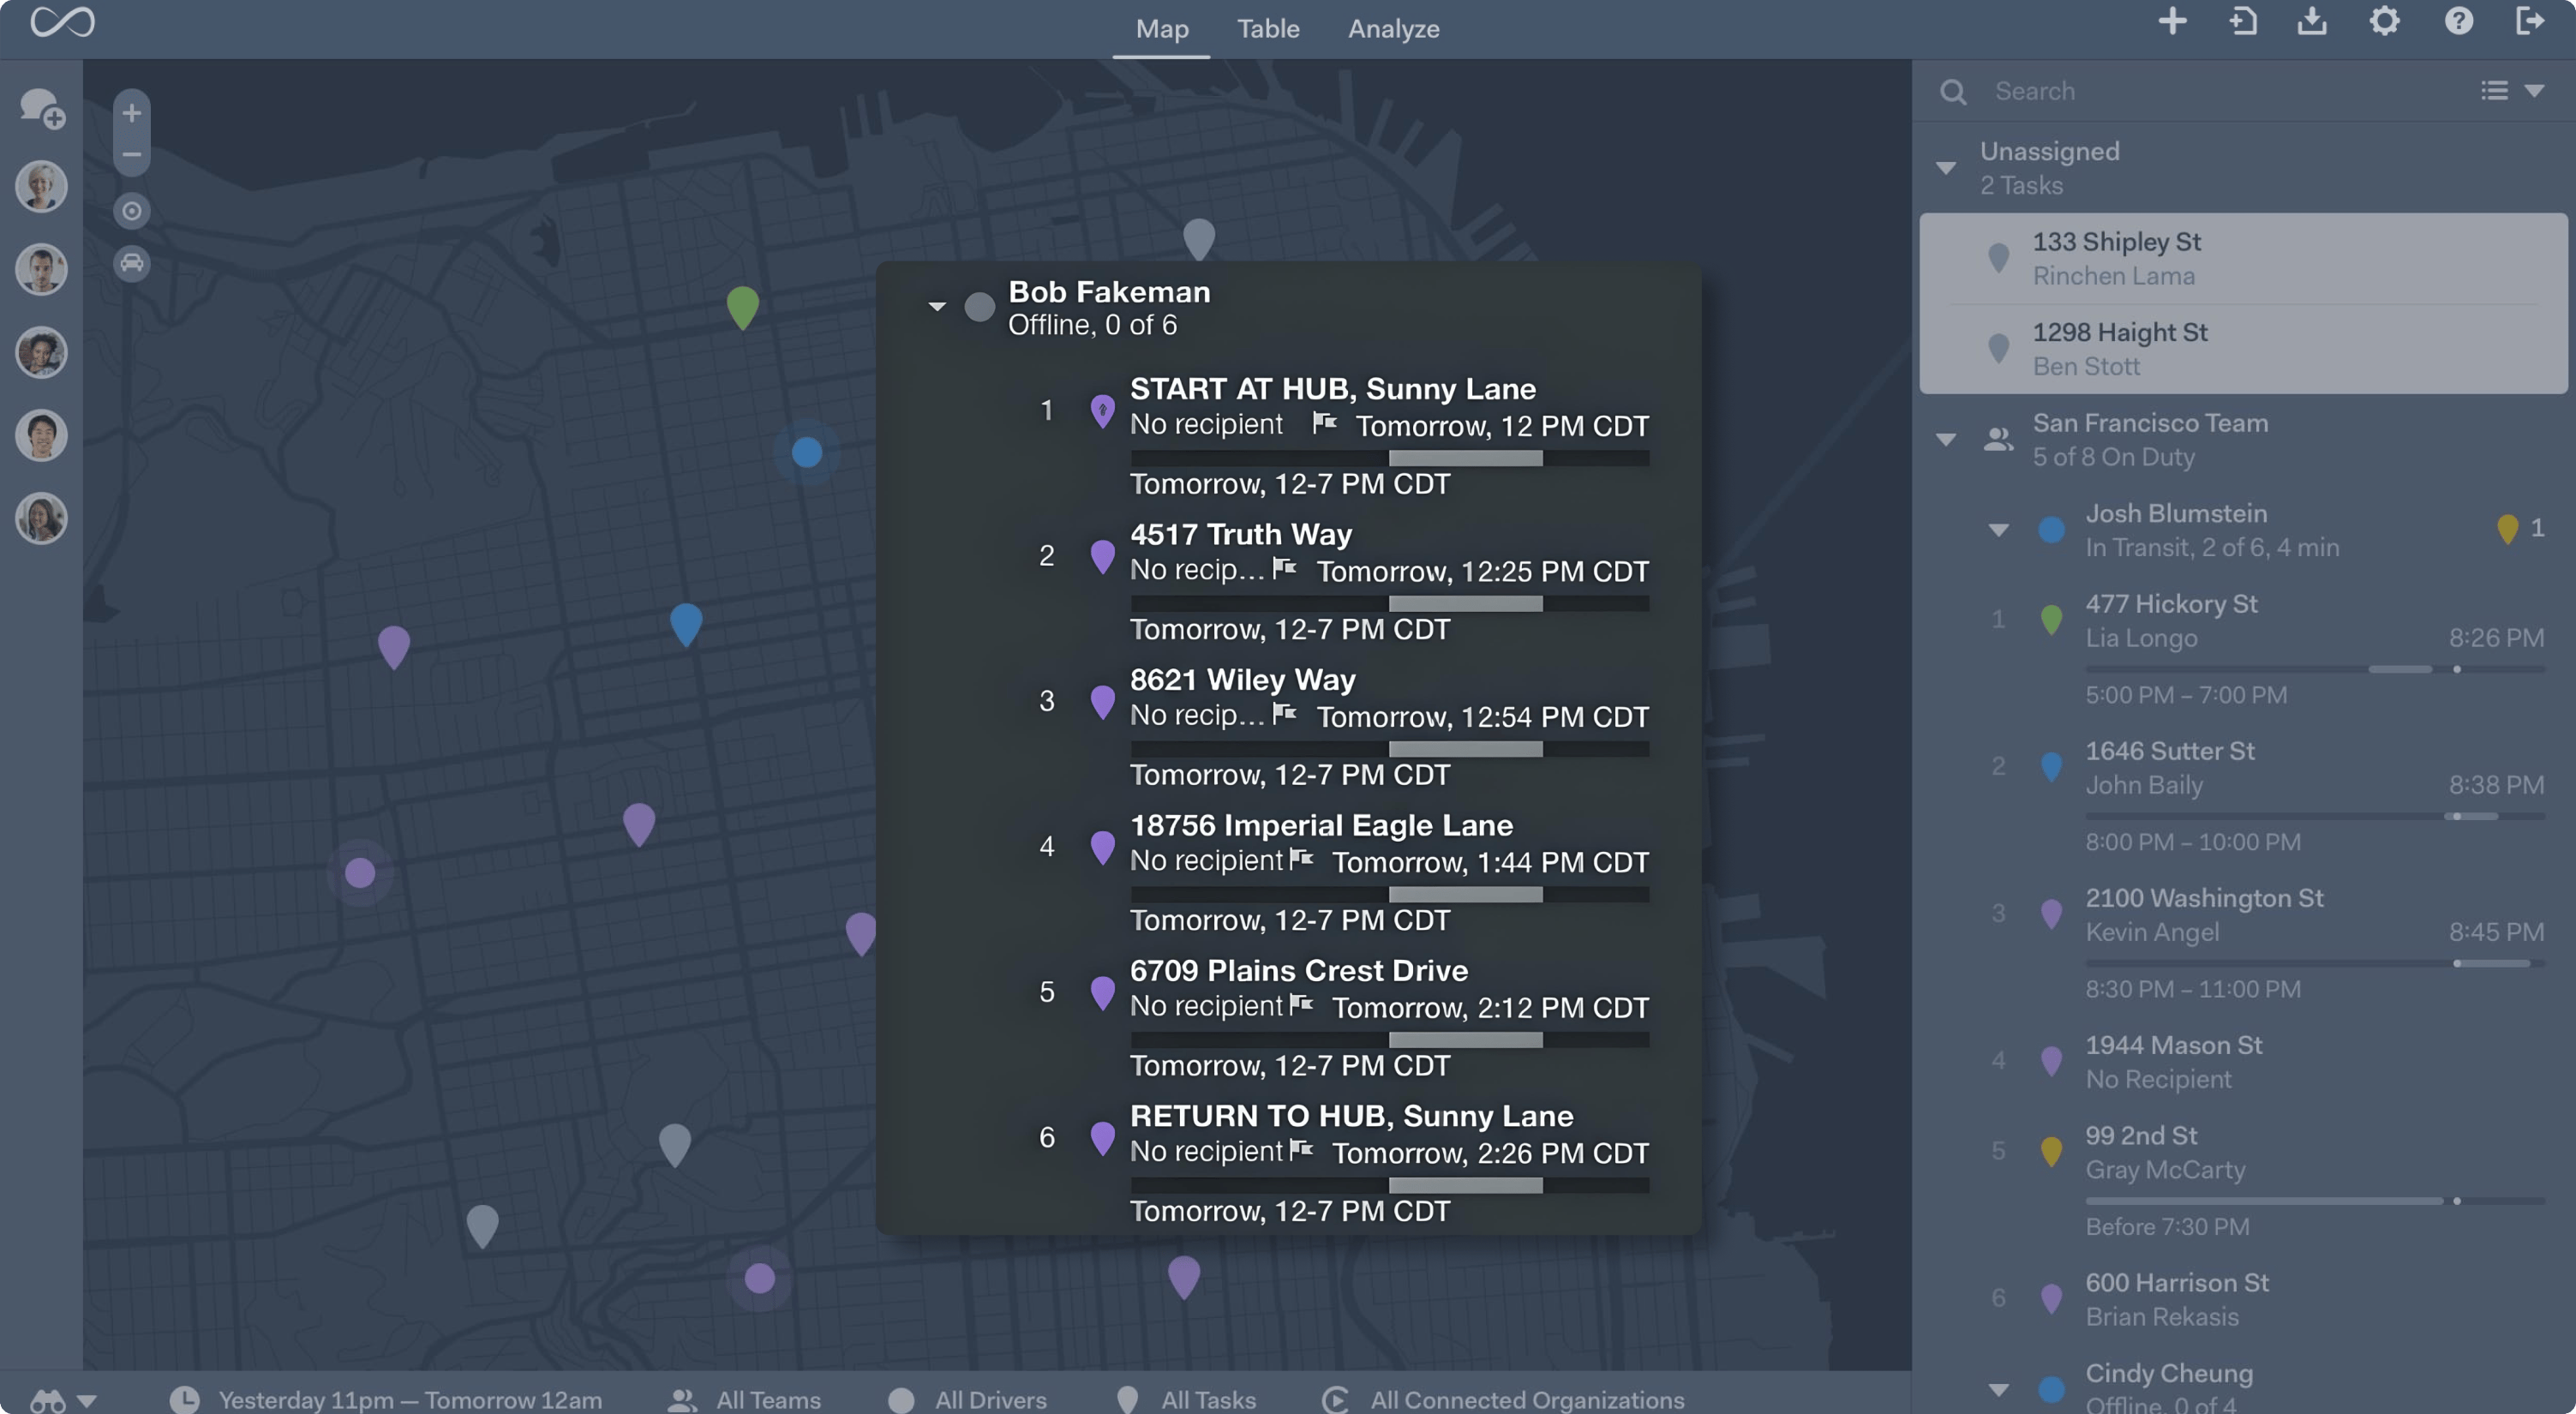
Task: Click the download export icon
Action: click(x=2311, y=21)
